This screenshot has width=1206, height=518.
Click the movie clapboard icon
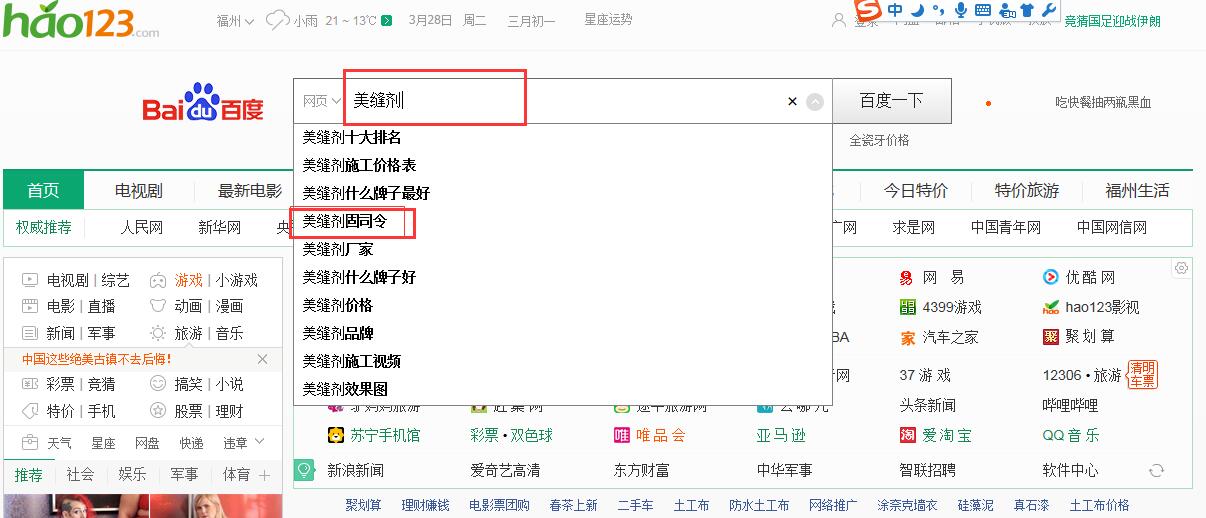pyautogui.click(x=30, y=306)
